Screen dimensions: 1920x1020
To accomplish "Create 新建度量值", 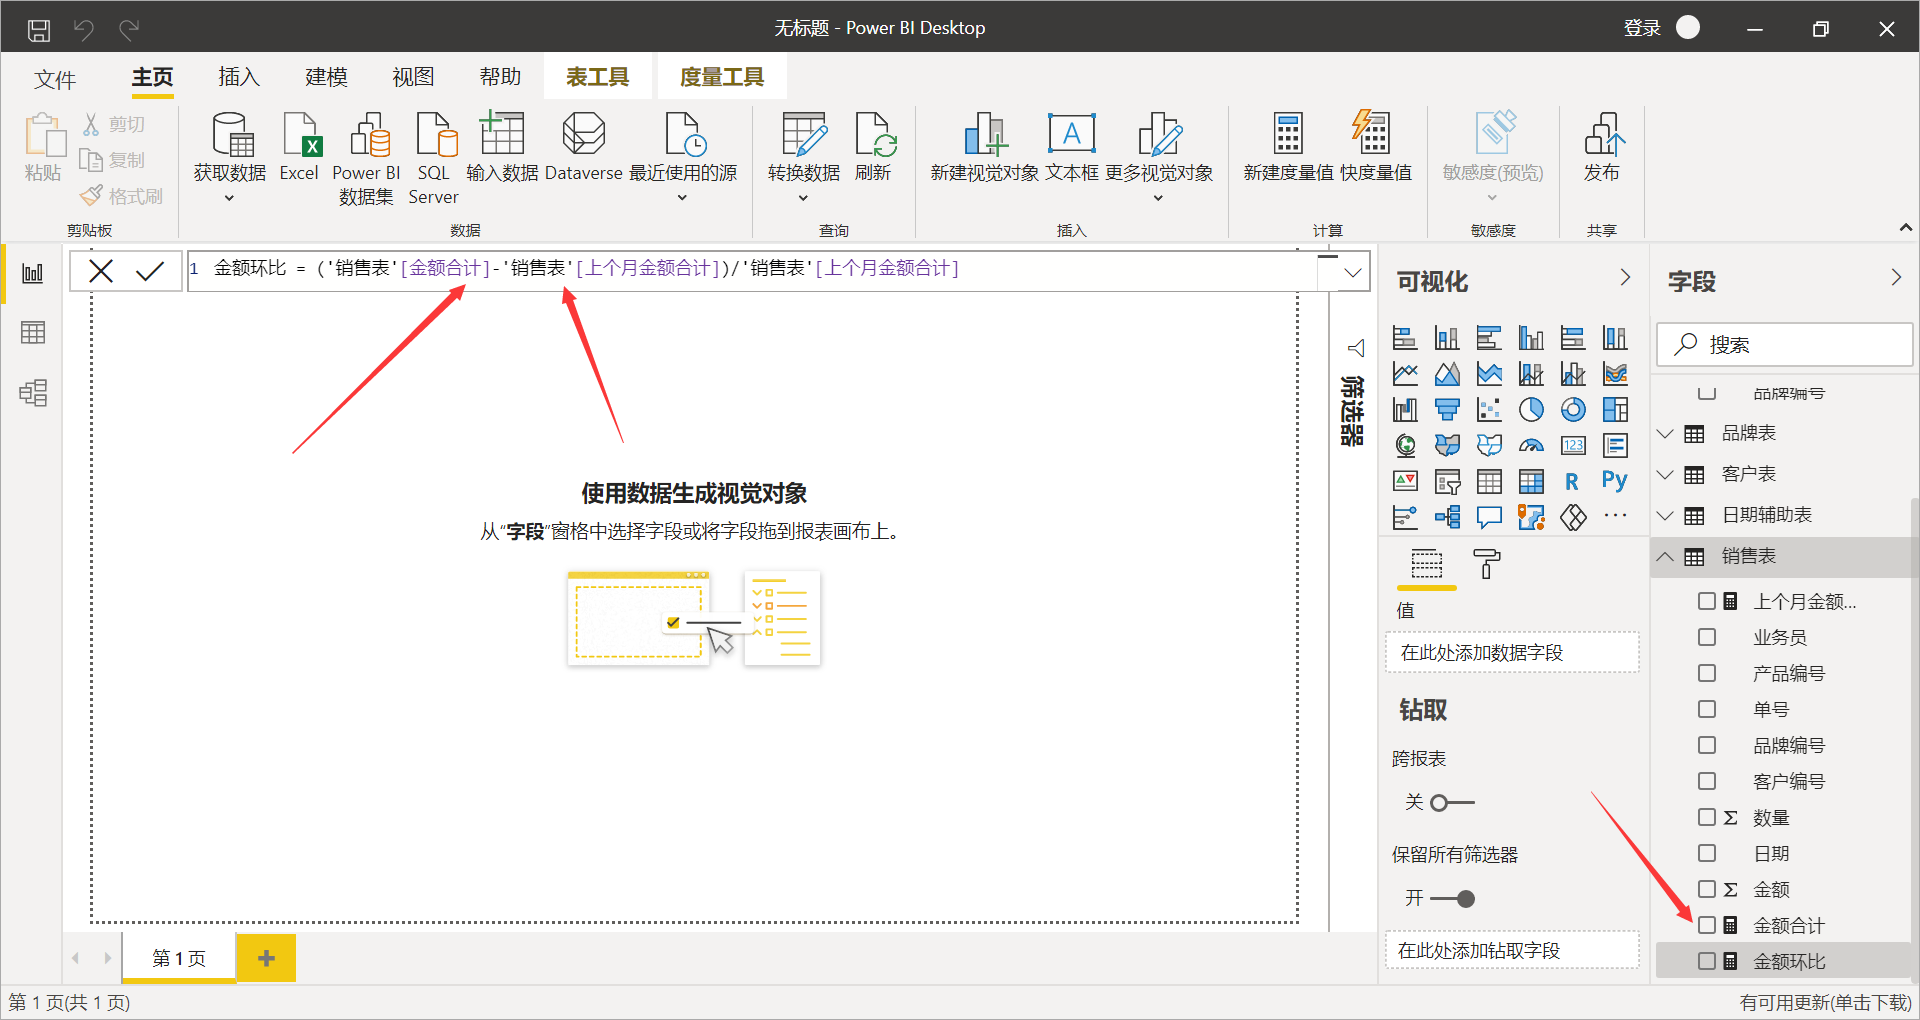I will 1288,147.
